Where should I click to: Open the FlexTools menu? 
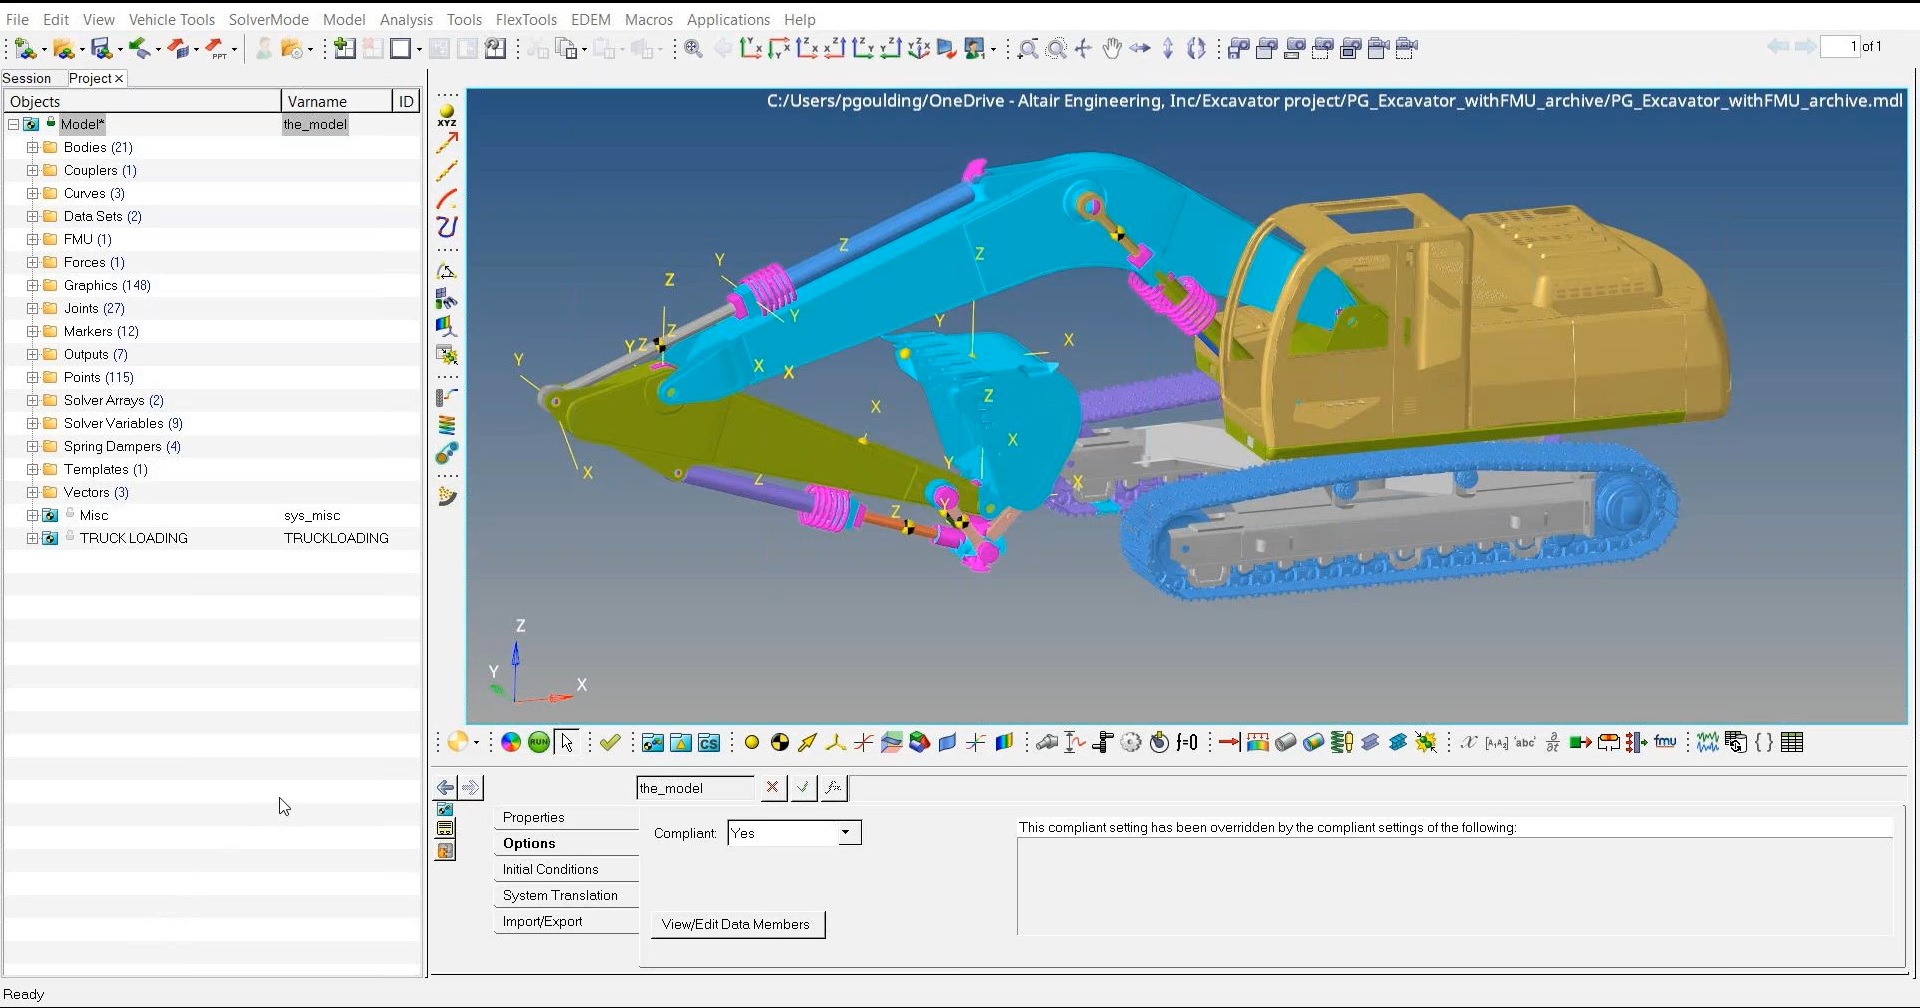pos(526,19)
